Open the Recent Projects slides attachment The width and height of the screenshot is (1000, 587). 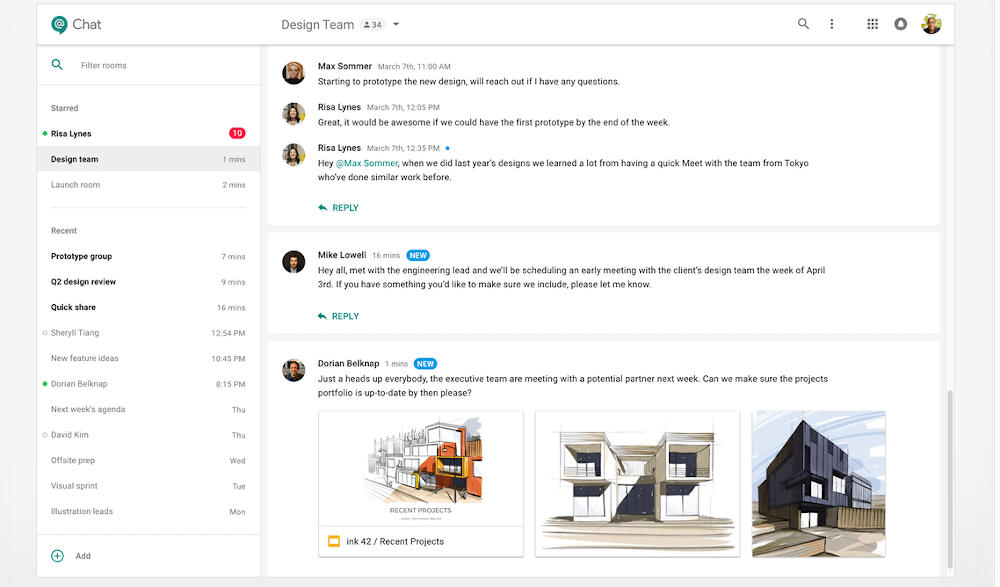pos(420,483)
